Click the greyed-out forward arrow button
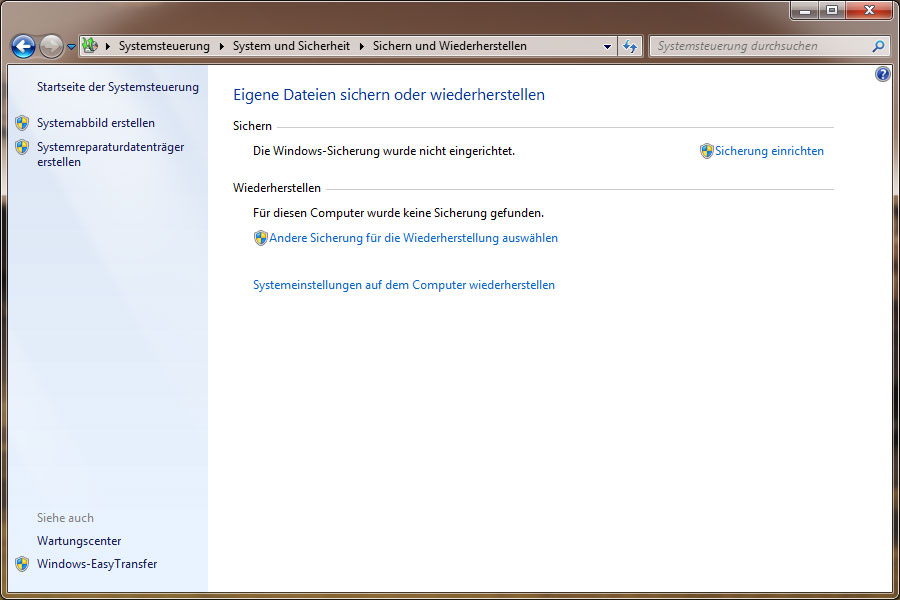 (51, 47)
